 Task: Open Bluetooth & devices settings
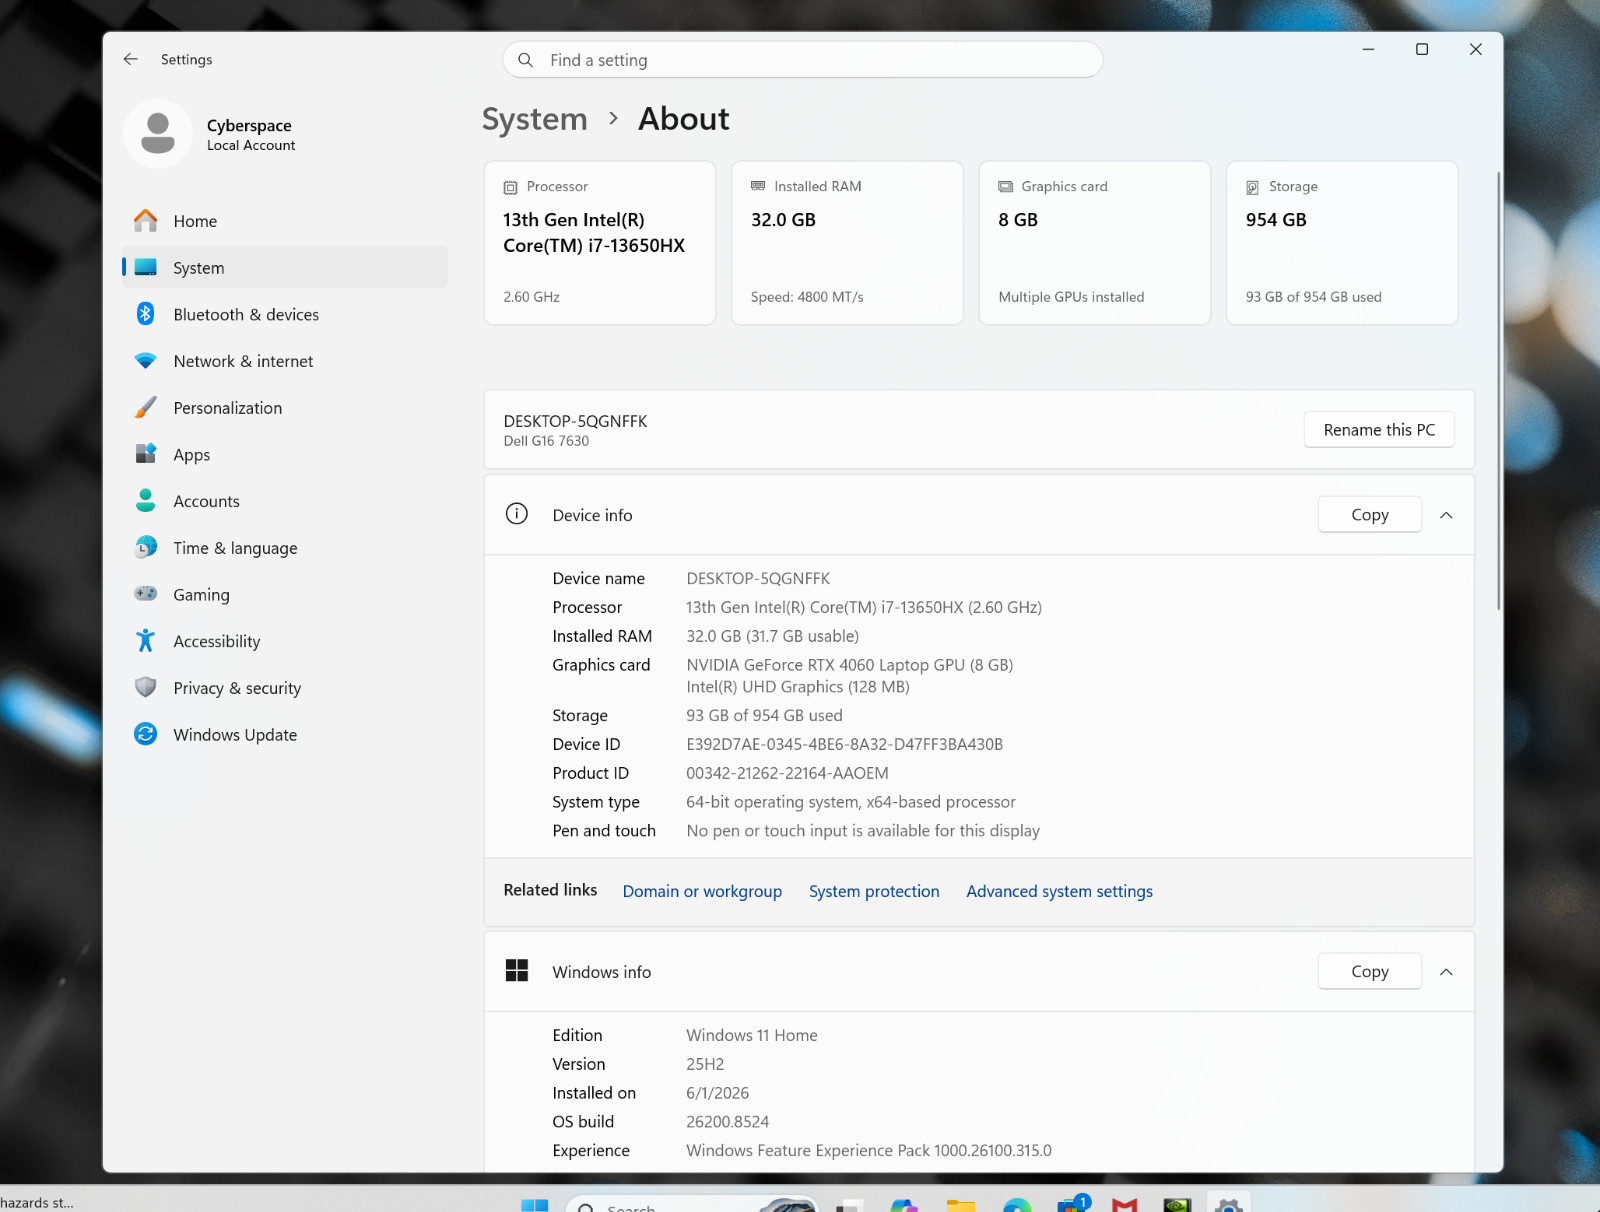coord(285,314)
